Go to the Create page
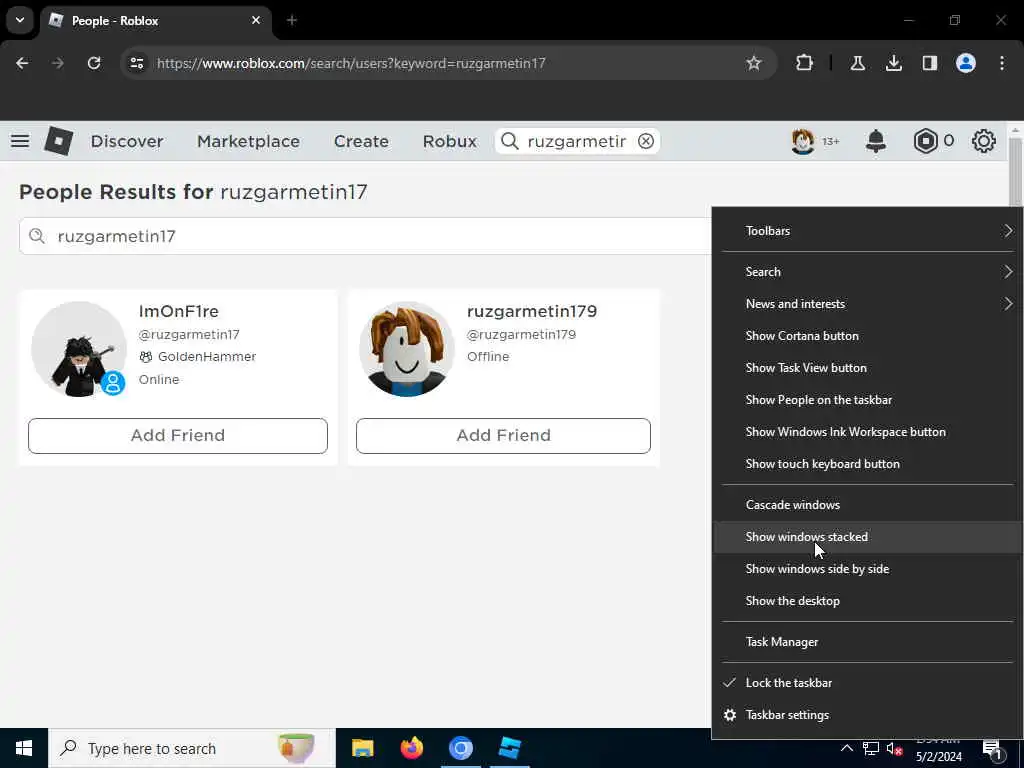 (x=361, y=141)
